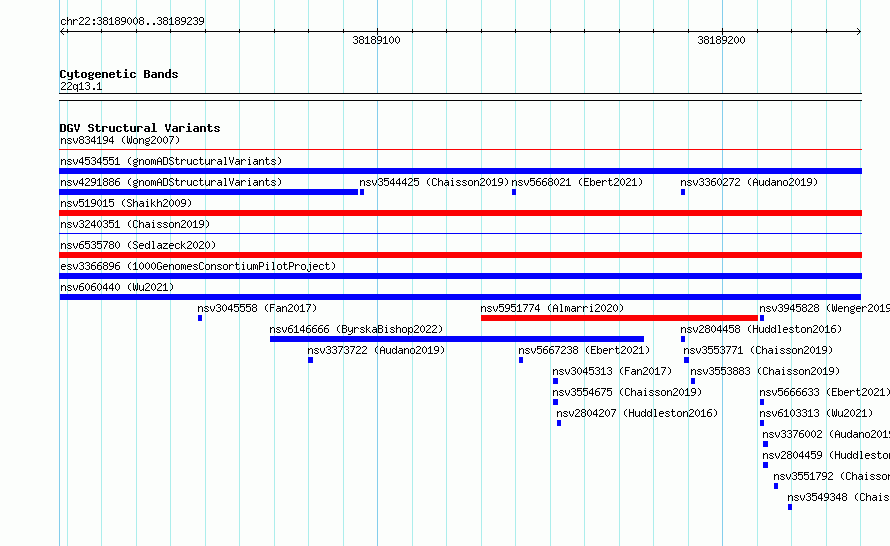890x546 pixels.
Task: Click the nsv4291886 gnomAD blue bar
Action: point(209,192)
